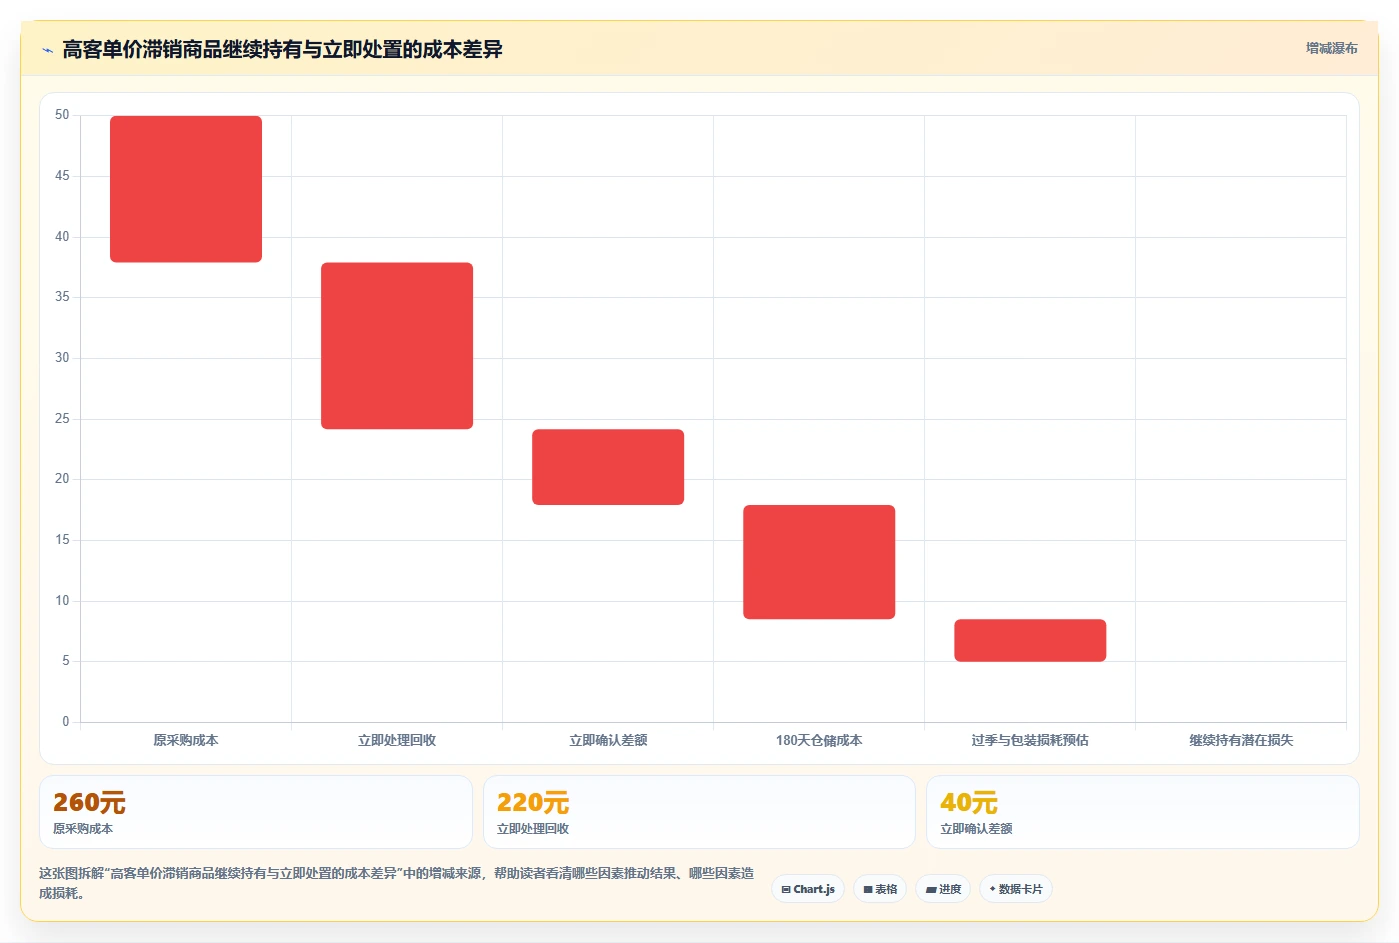1399x943 pixels.
Task: Click the 表格 tag
Action: pos(880,889)
